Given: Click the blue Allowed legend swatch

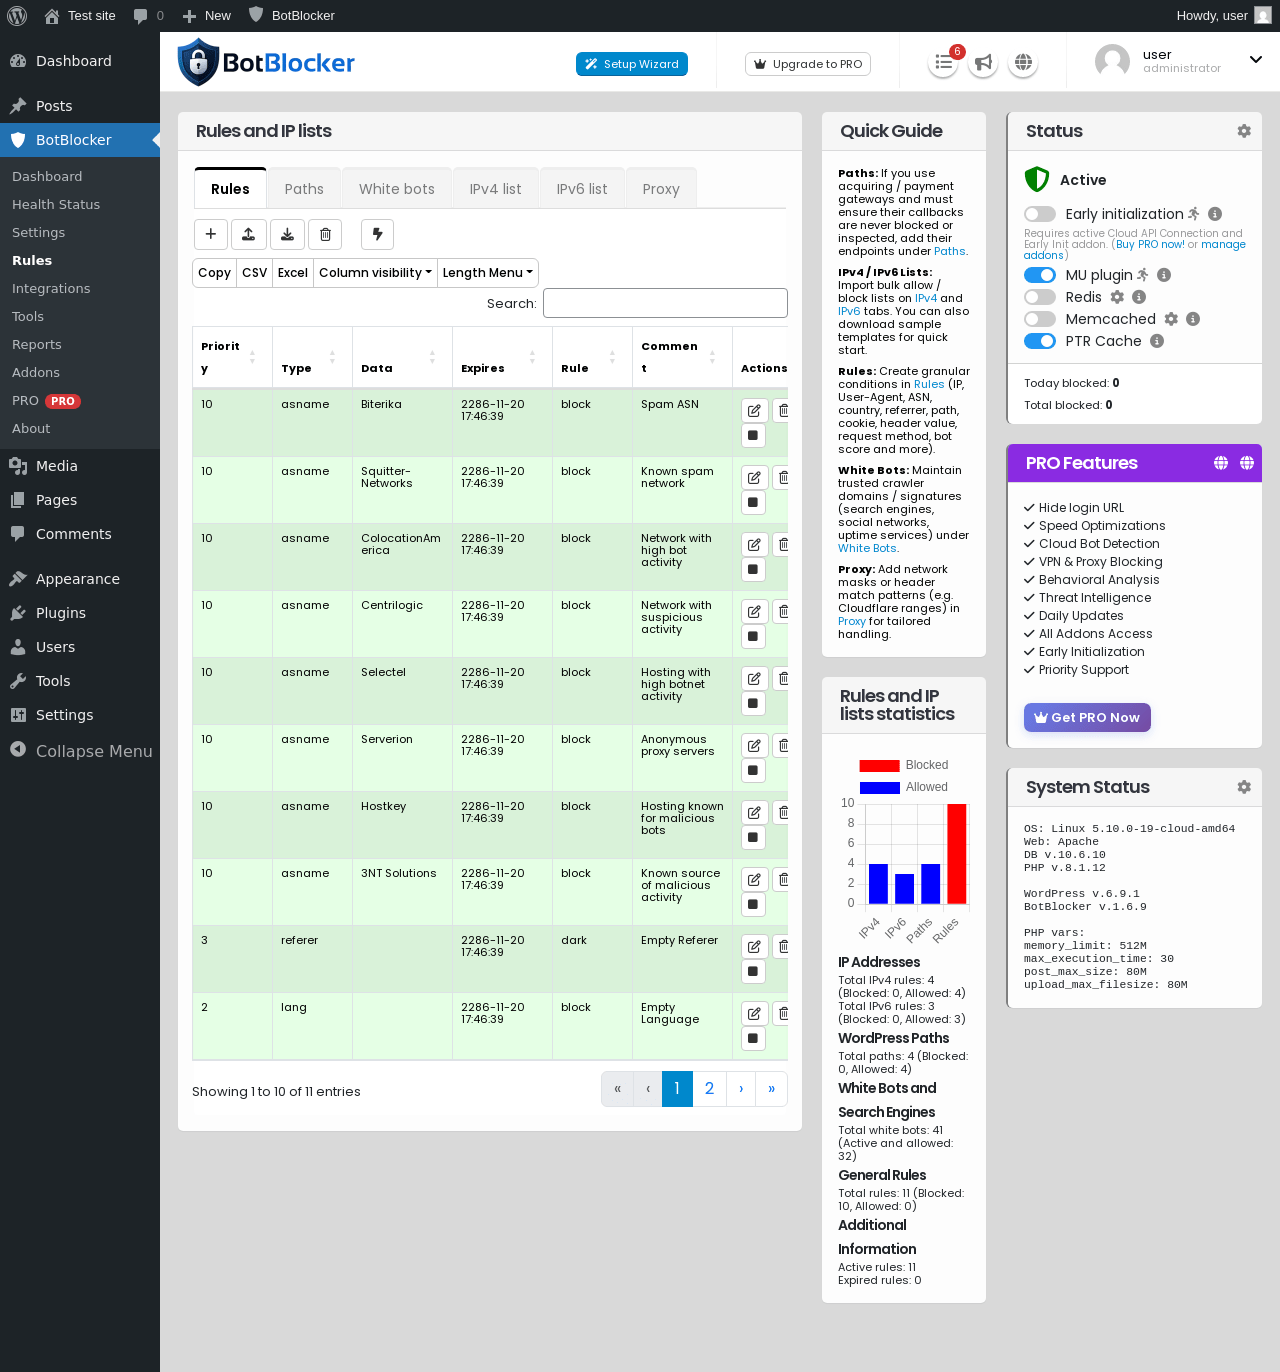Looking at the screenshot, I should (880, 788).
